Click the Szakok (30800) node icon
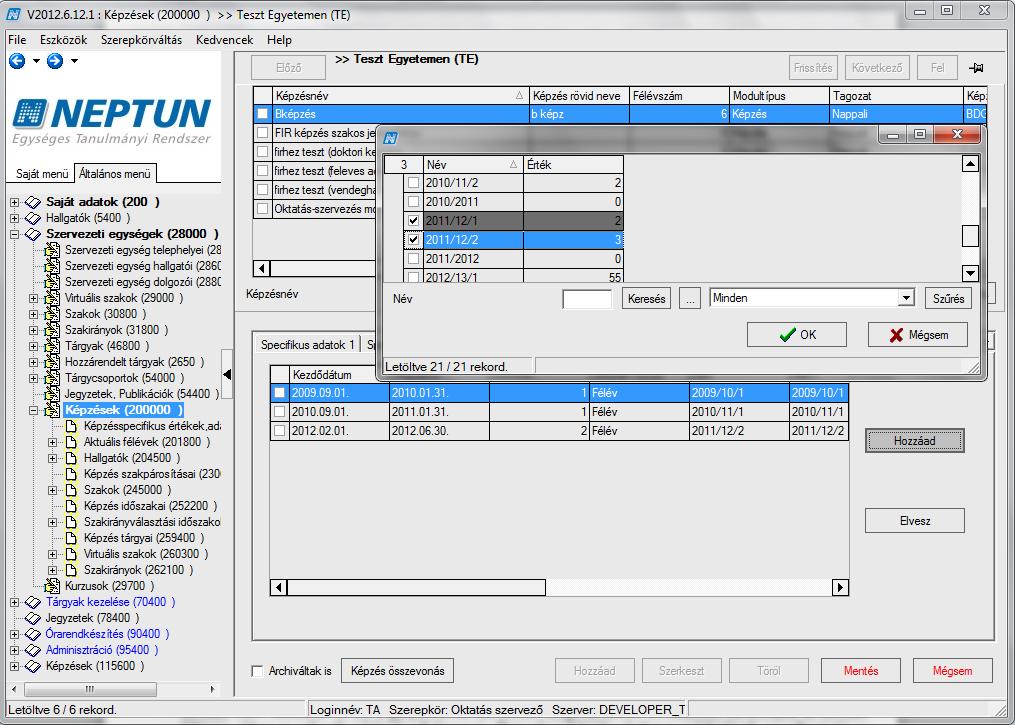Screen dimensions: 1015x725 (52, 314)
